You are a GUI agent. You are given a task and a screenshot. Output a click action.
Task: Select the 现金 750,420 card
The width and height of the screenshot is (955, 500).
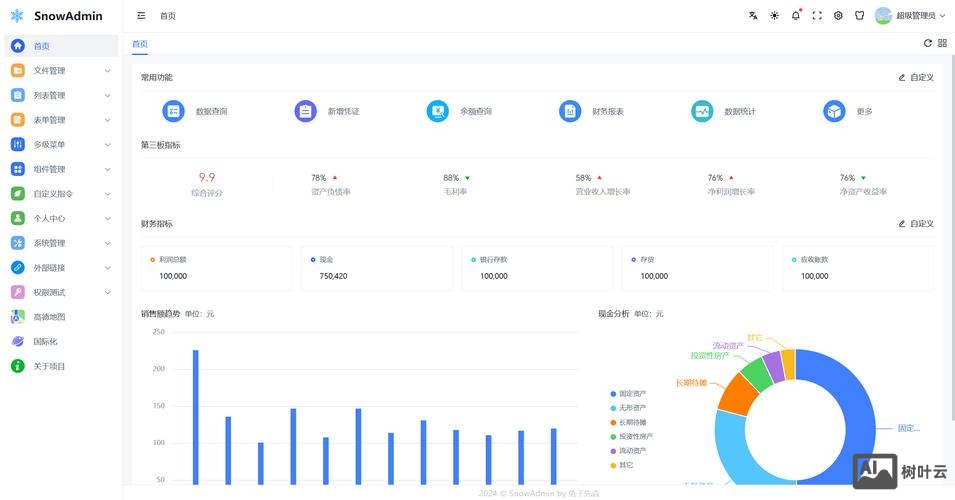(x=377, y=268)
